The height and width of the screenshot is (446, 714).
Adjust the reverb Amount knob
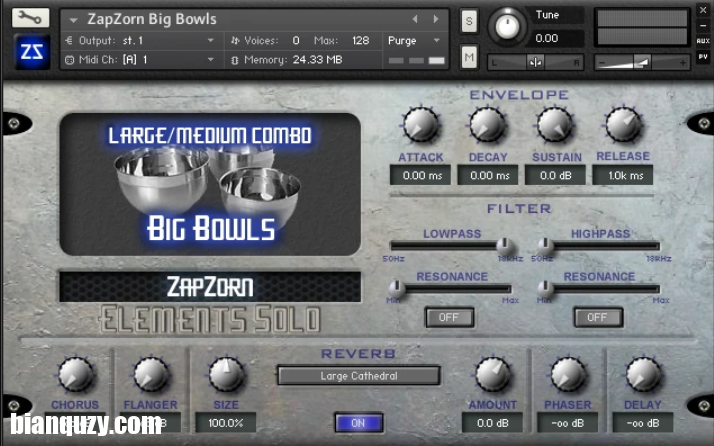tap(493, 375)
